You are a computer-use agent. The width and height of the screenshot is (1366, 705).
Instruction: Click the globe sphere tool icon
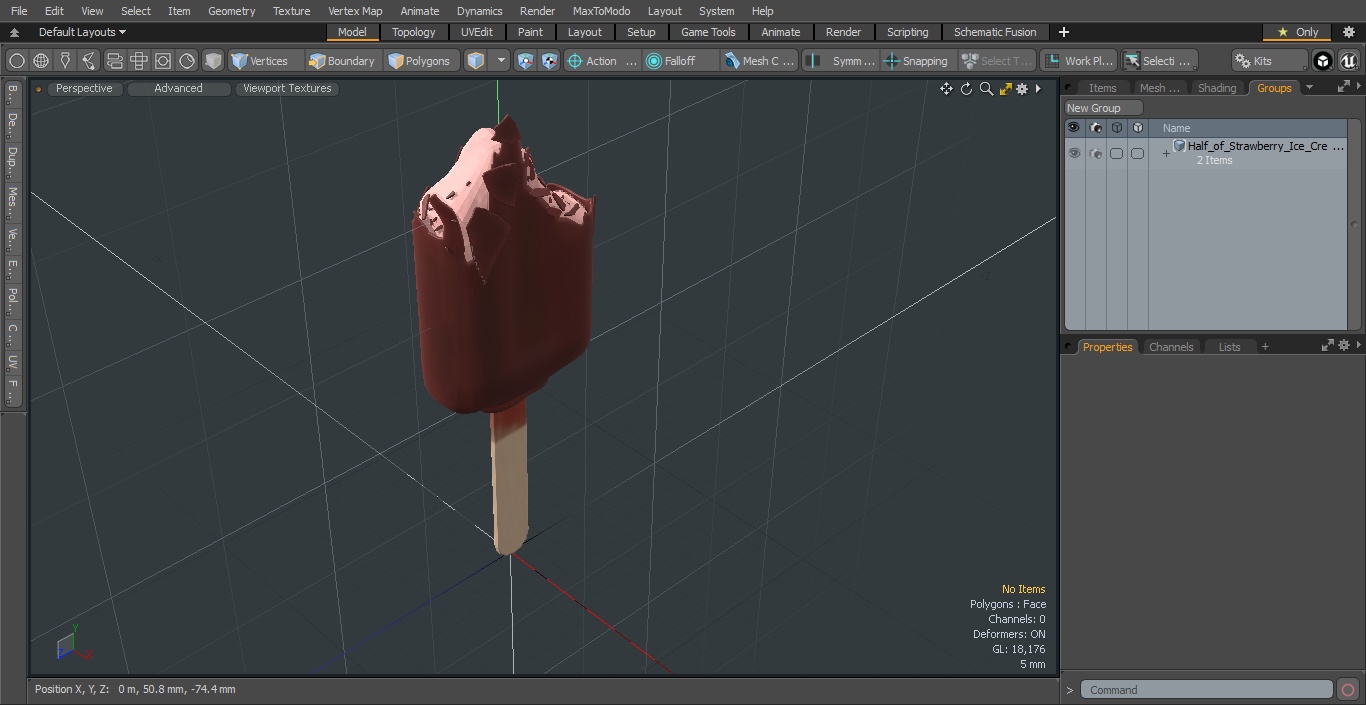(41, 61)
